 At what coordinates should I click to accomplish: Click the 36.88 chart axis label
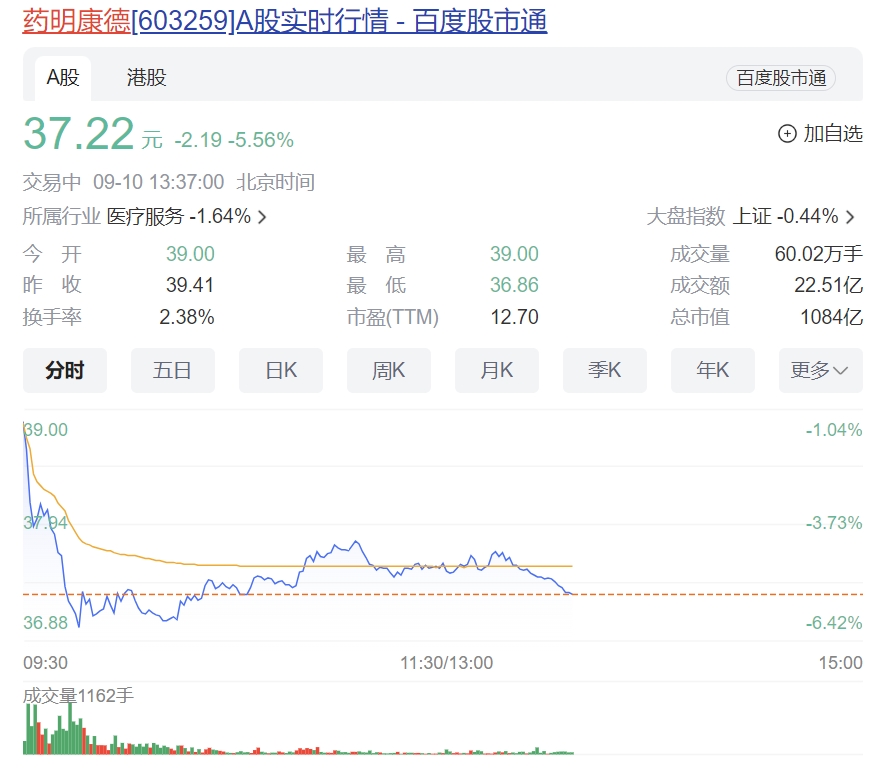[45, 622]
